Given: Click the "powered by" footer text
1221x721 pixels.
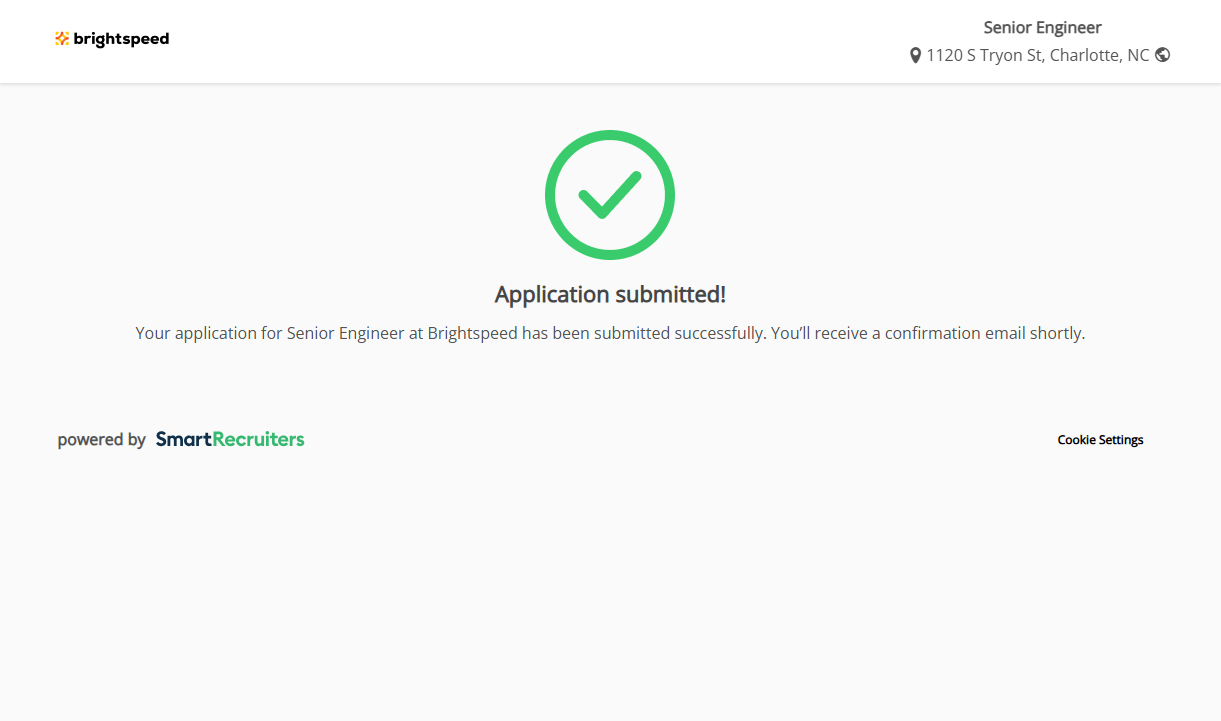Looking at the screenshot, I should 102,439.
